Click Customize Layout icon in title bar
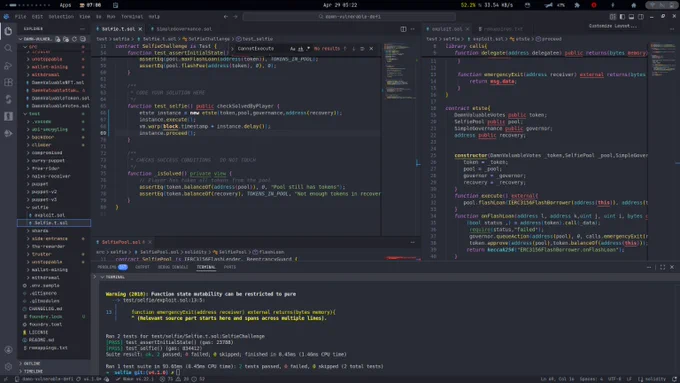The image size is (680, 383). (612, 16)
